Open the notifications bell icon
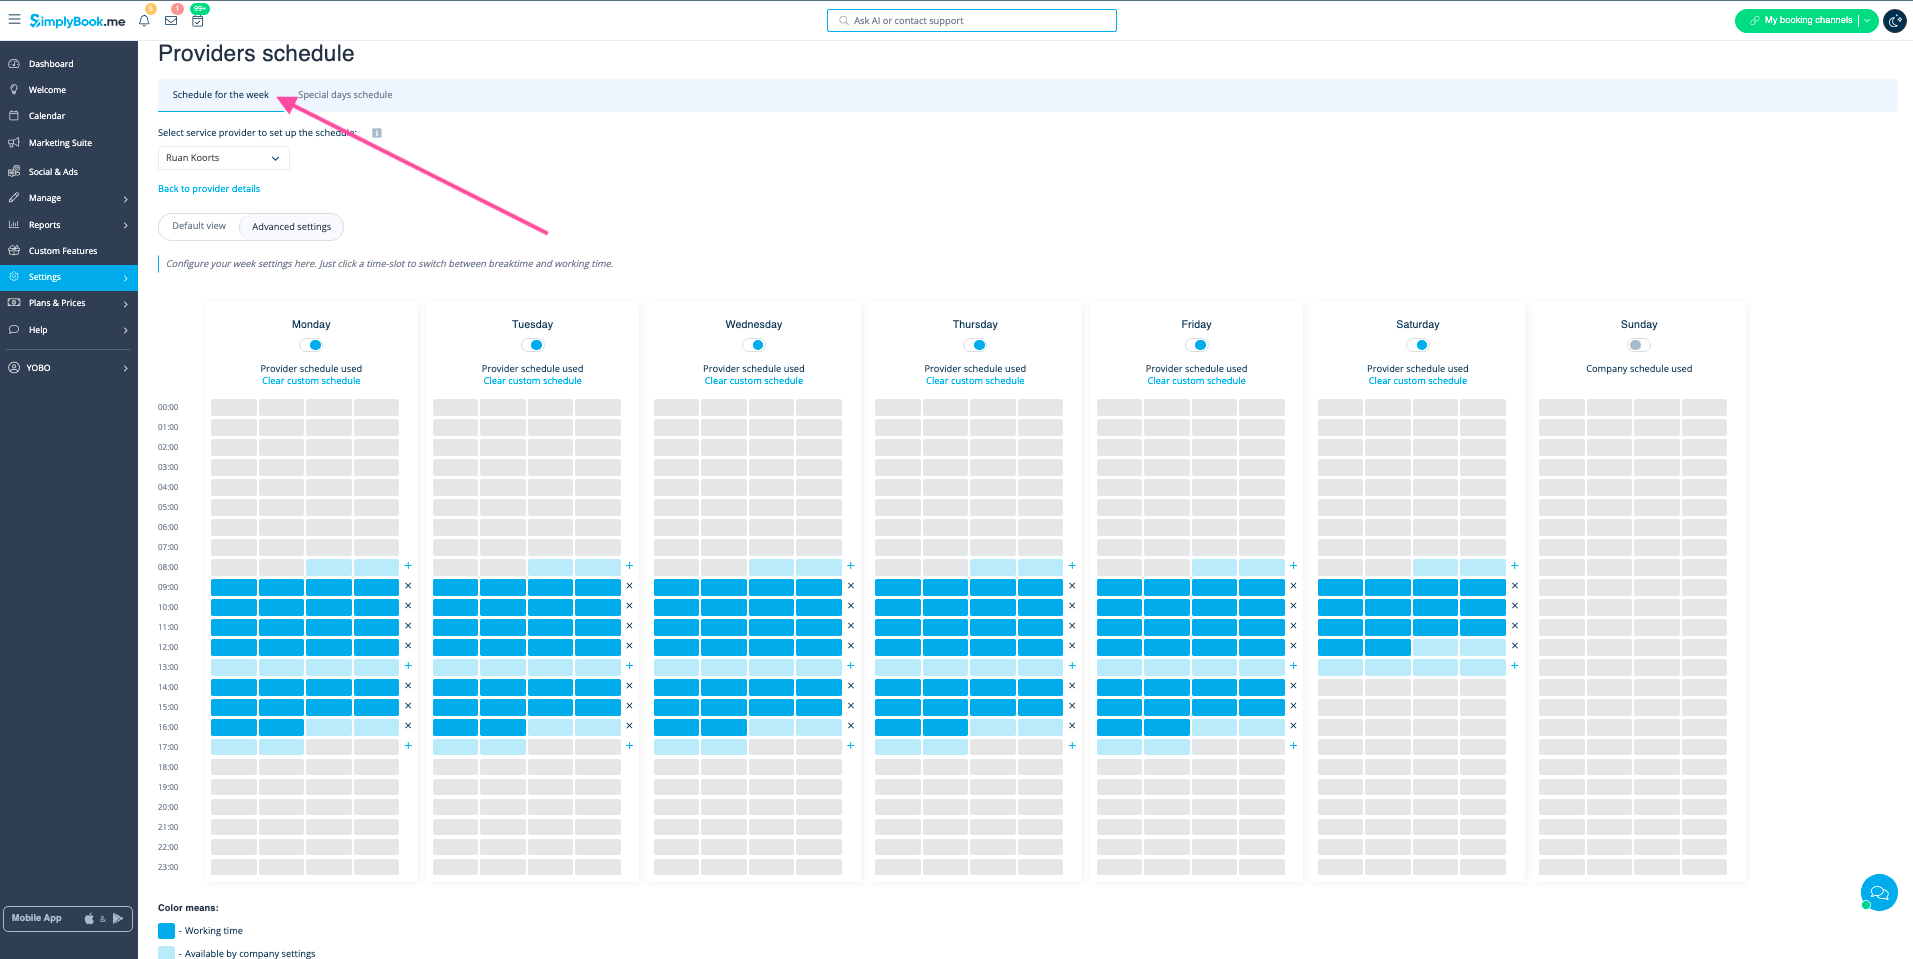1913x959 pixels. click(x=144, y=21)
